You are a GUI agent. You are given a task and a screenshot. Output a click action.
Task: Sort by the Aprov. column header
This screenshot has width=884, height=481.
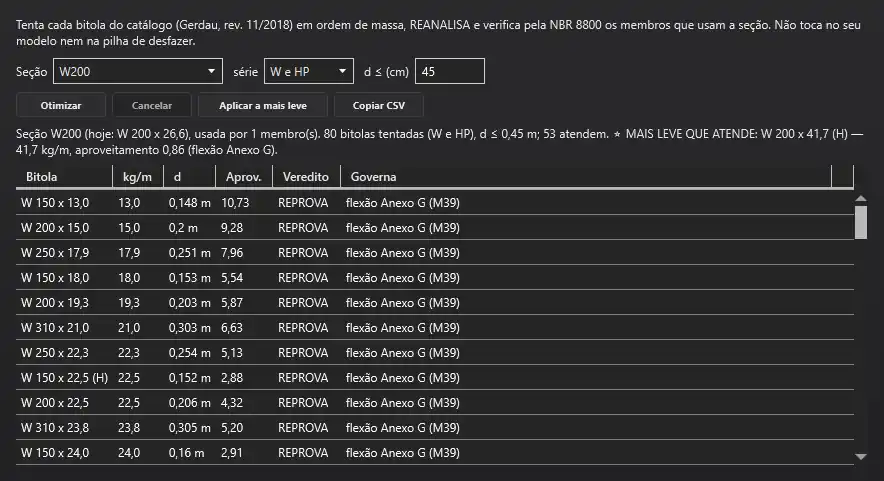pyautogui.click(x=244, y=176)
